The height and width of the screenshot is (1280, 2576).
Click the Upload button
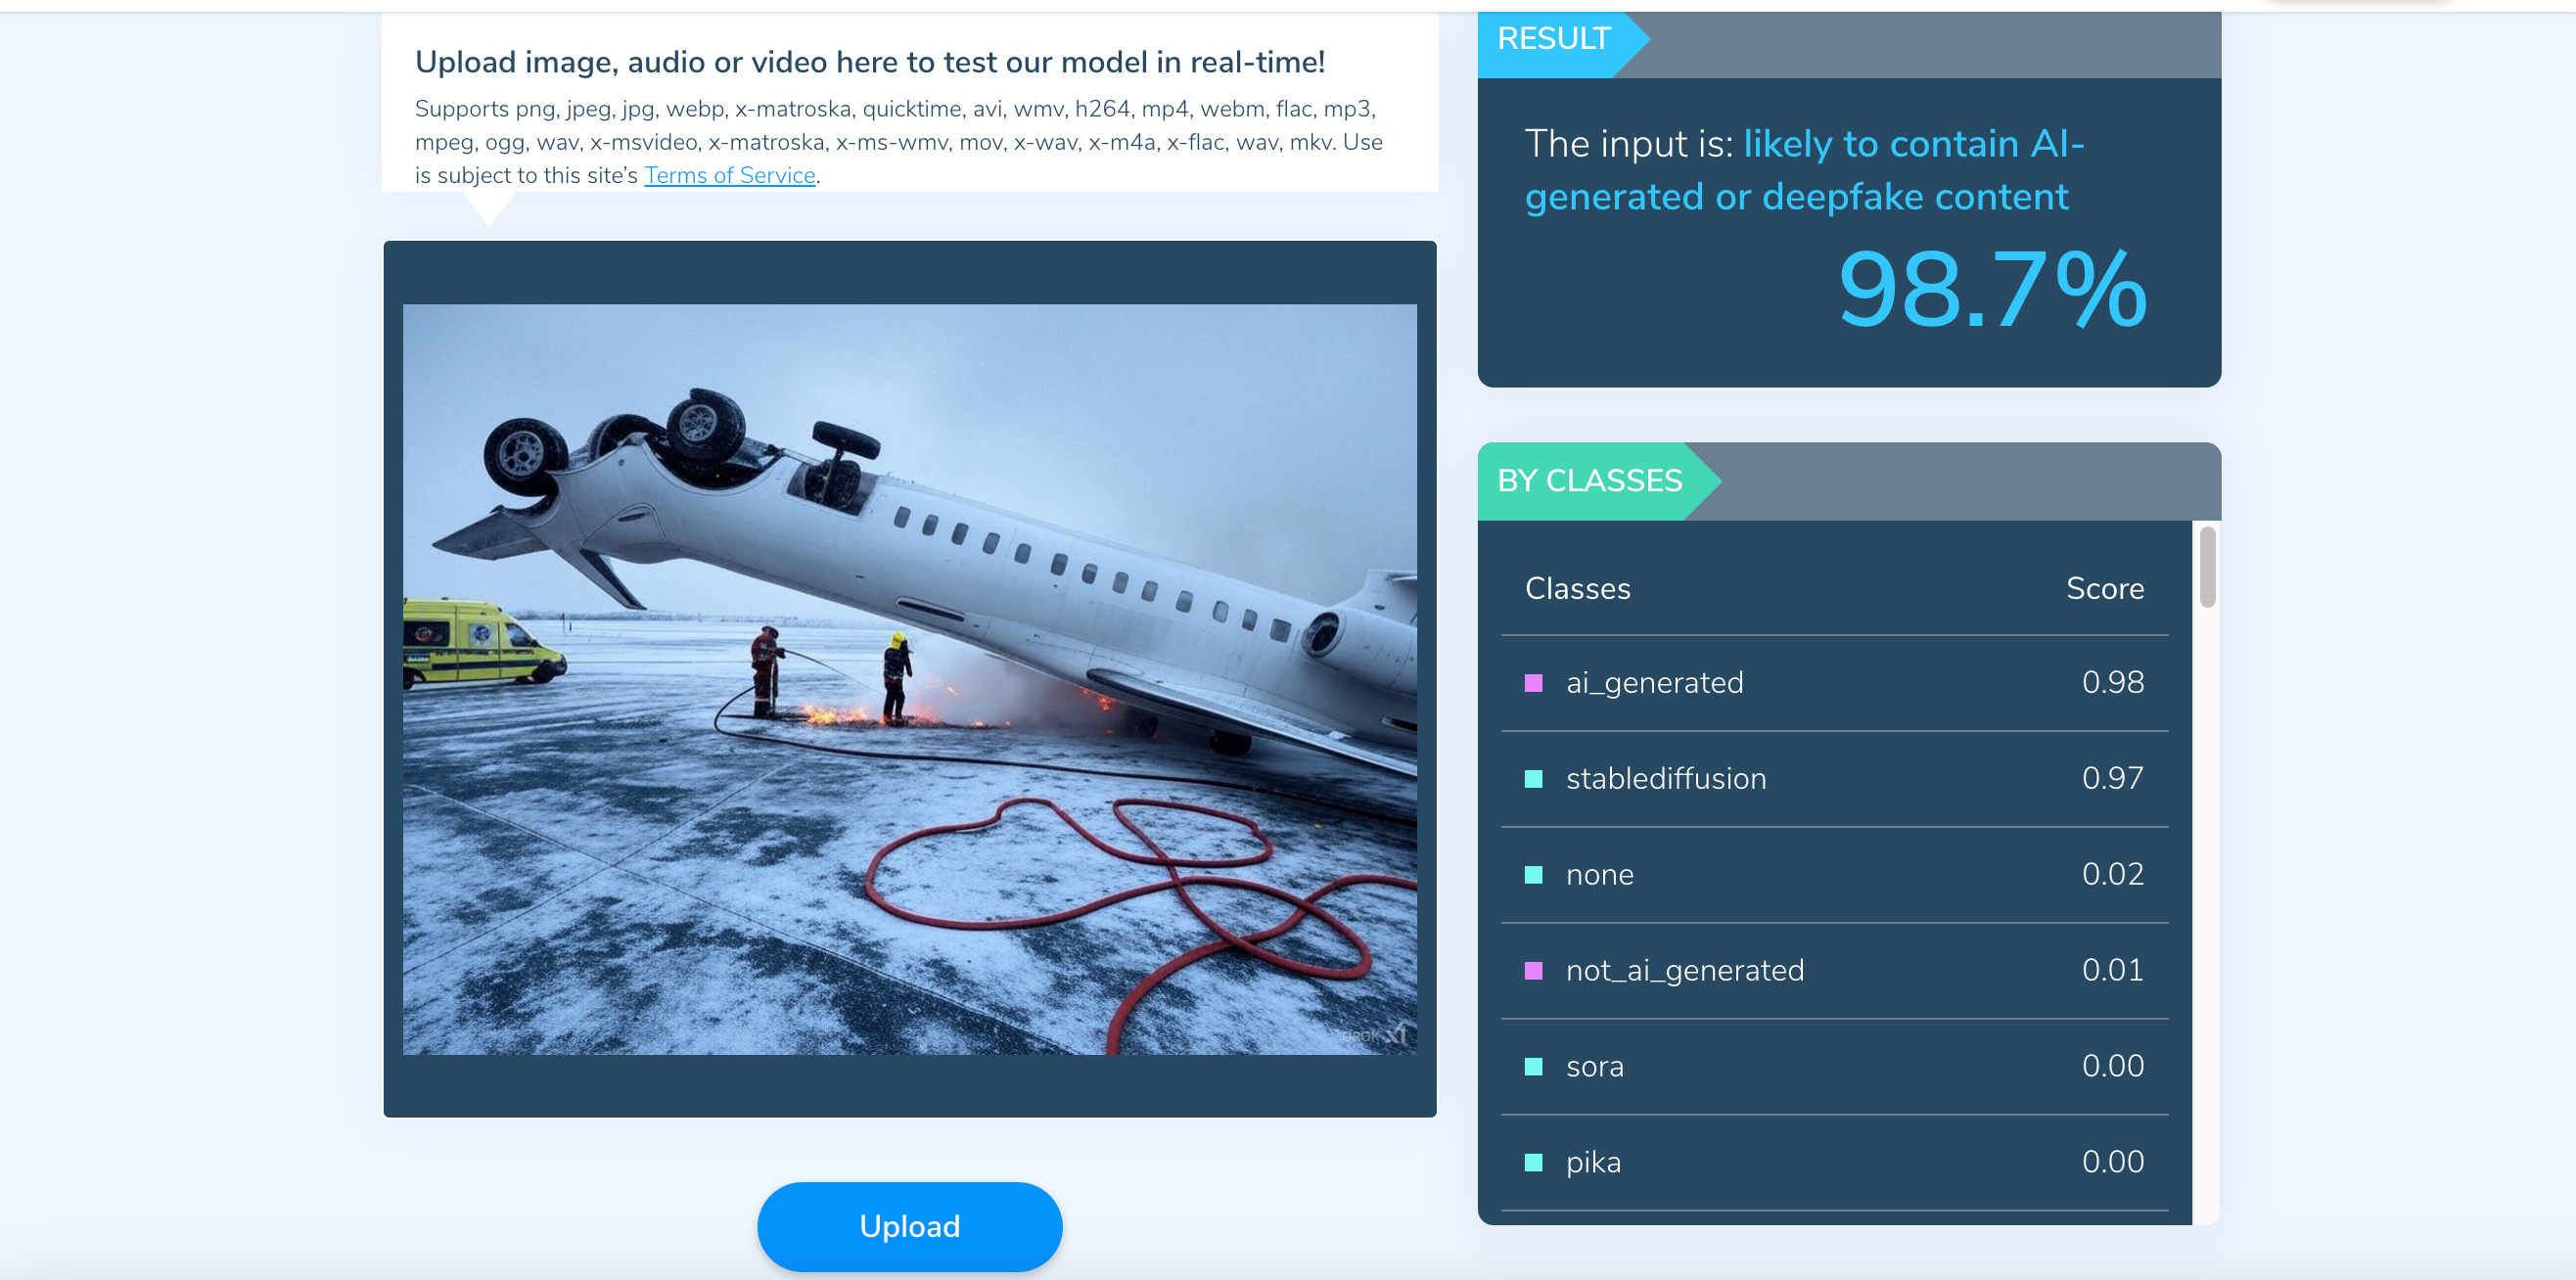pos(909,1226)
